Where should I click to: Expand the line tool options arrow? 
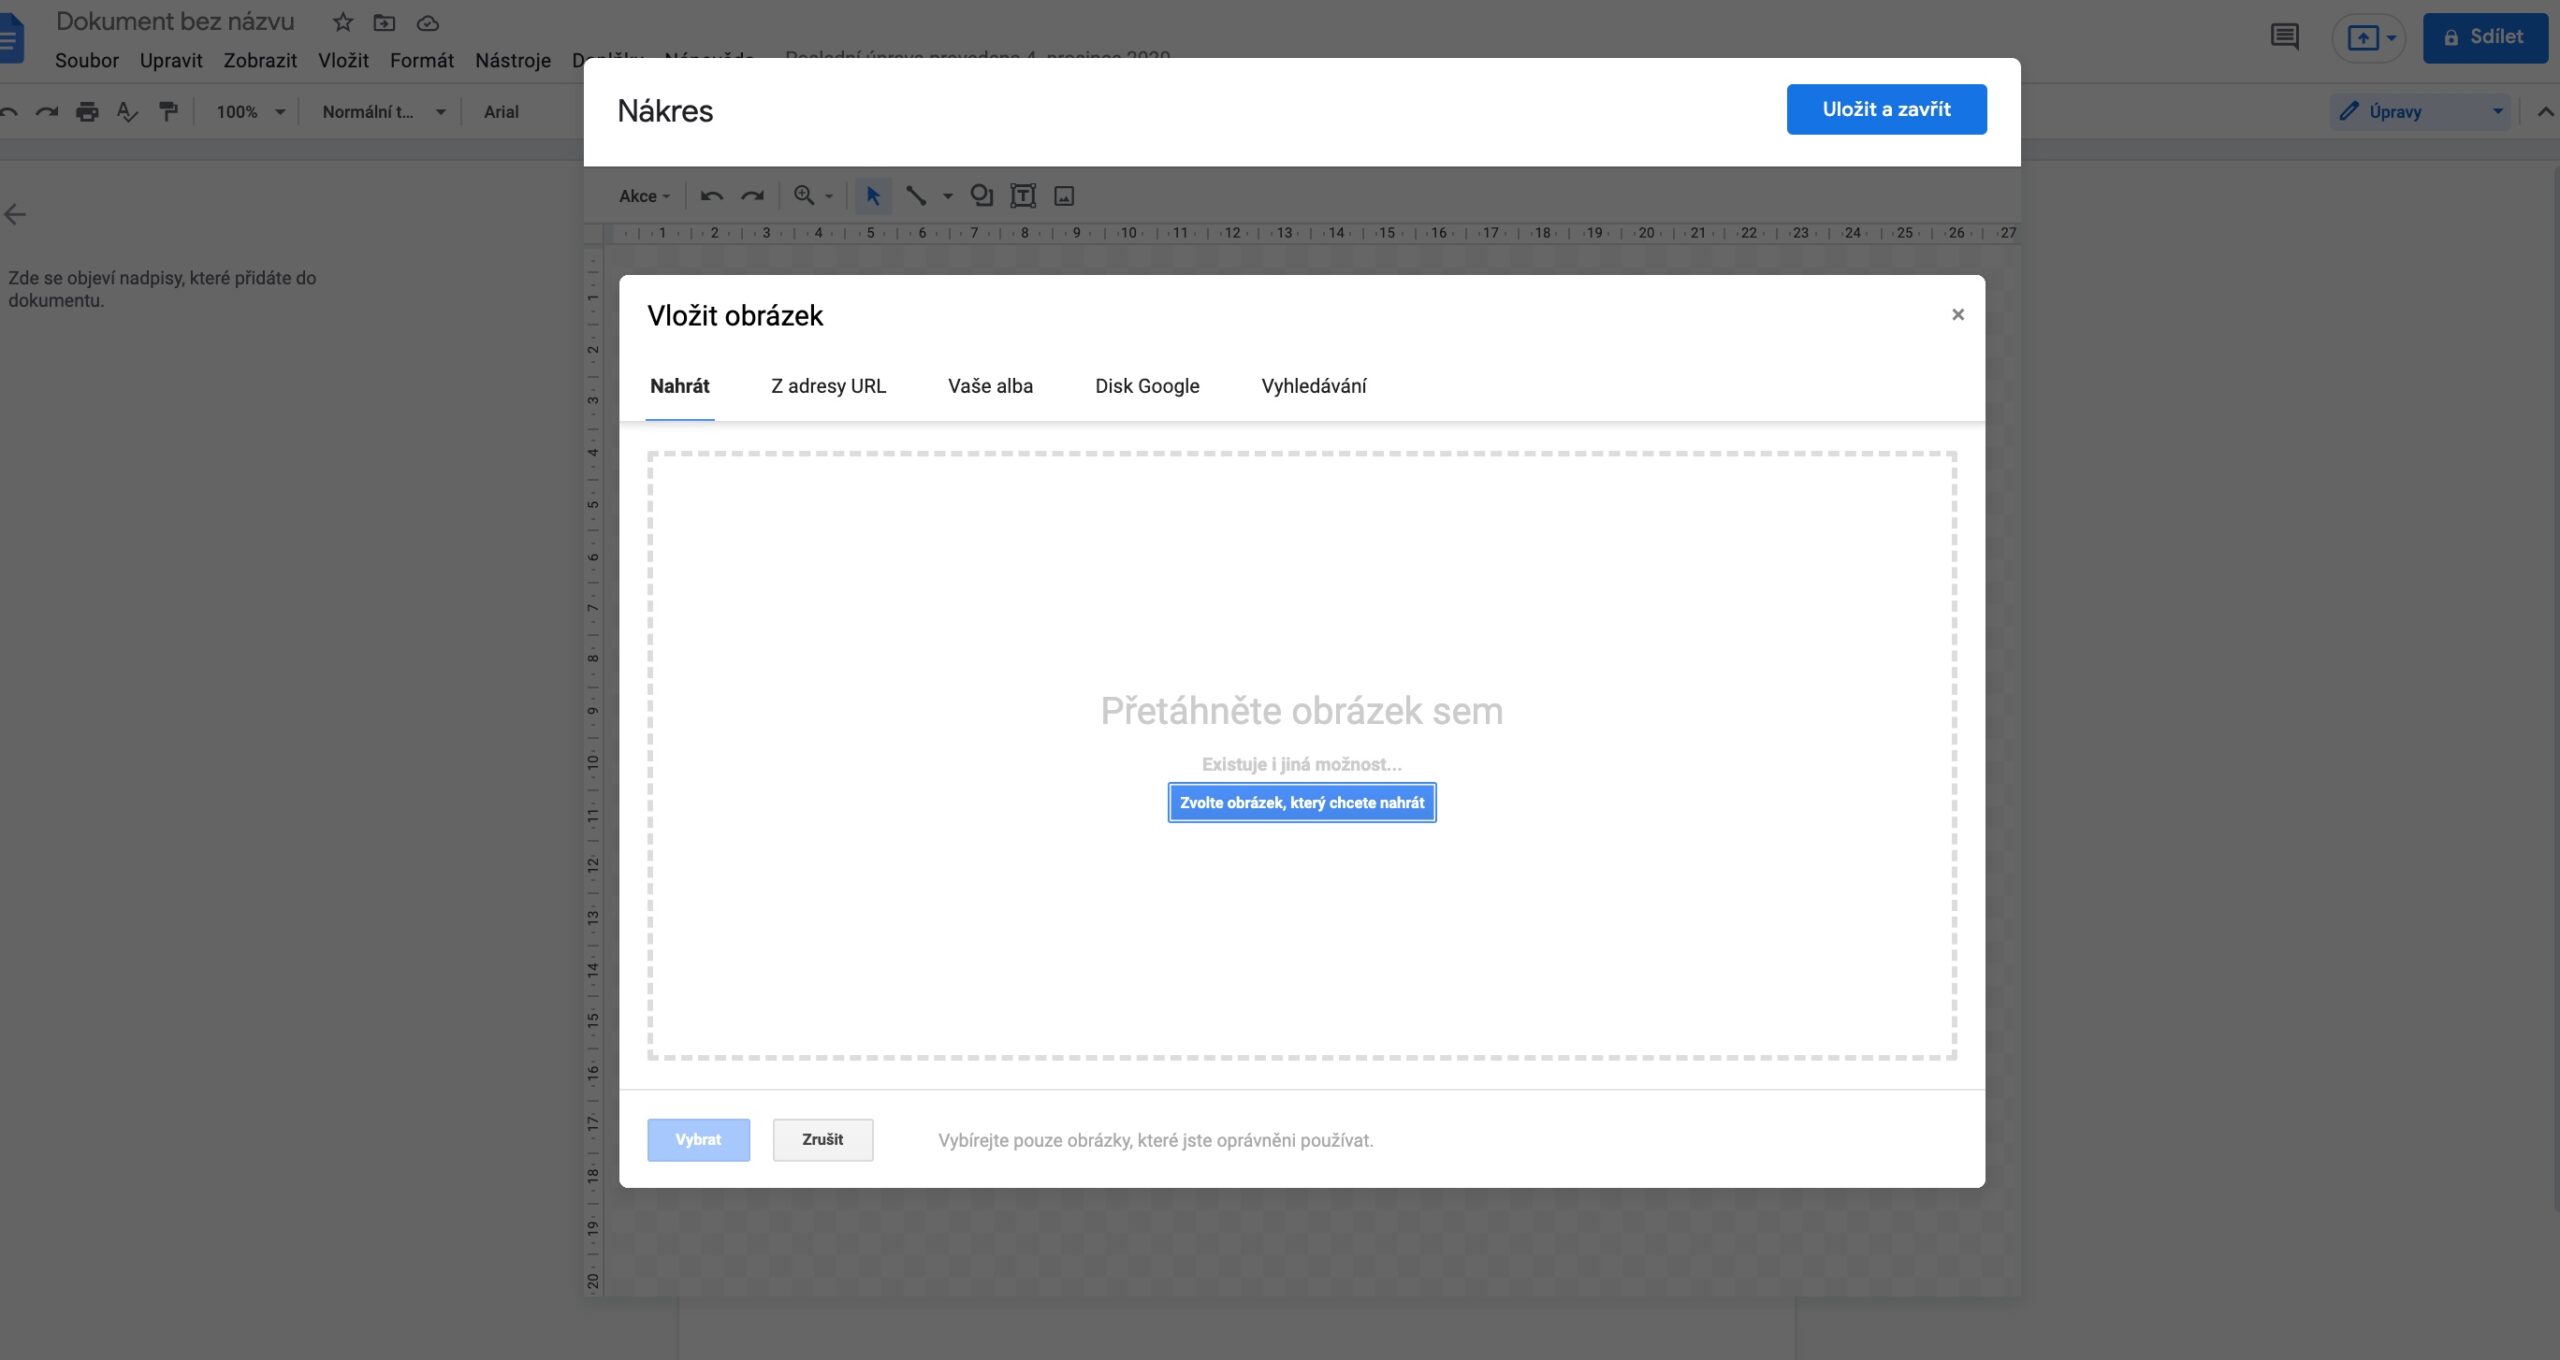pyautogui.click(x=948, y=196)
